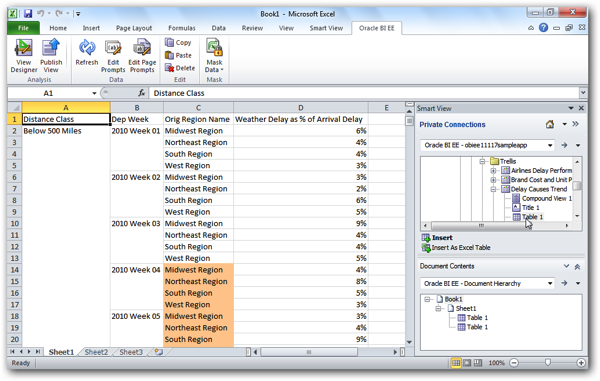Screen dimensions: 600x381
Task: Open the Formulas tab
Action: click(182, 28)
